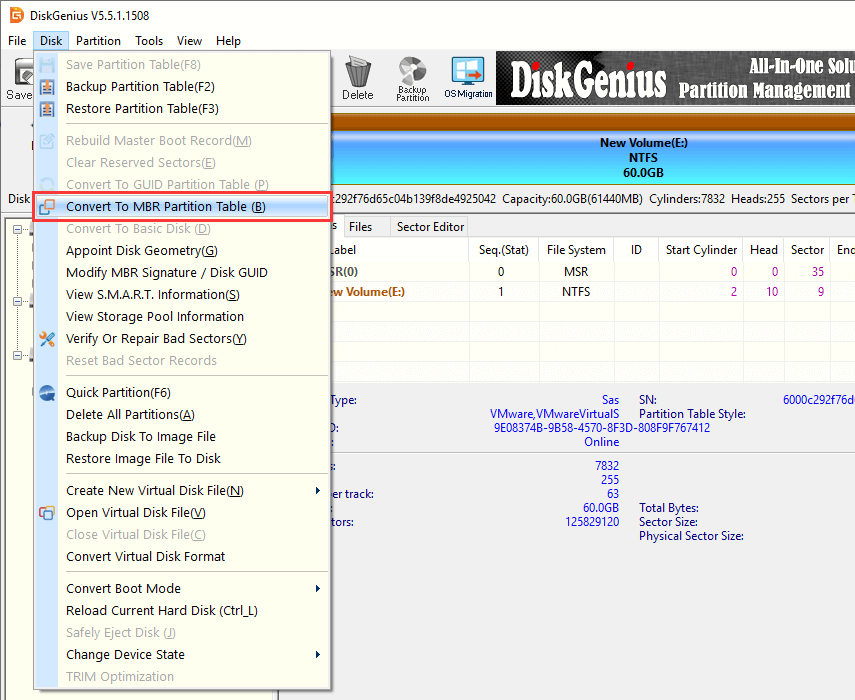Click the Open Virtual Disk File icon

pyautogui.click(x=47, y=513)
